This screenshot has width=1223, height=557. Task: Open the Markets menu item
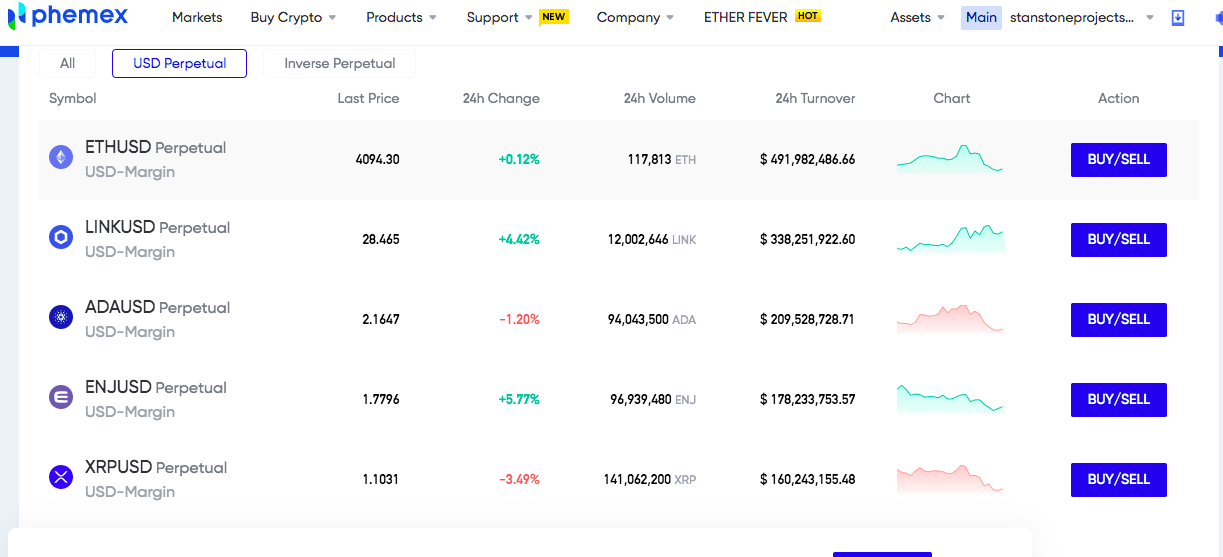197,17
